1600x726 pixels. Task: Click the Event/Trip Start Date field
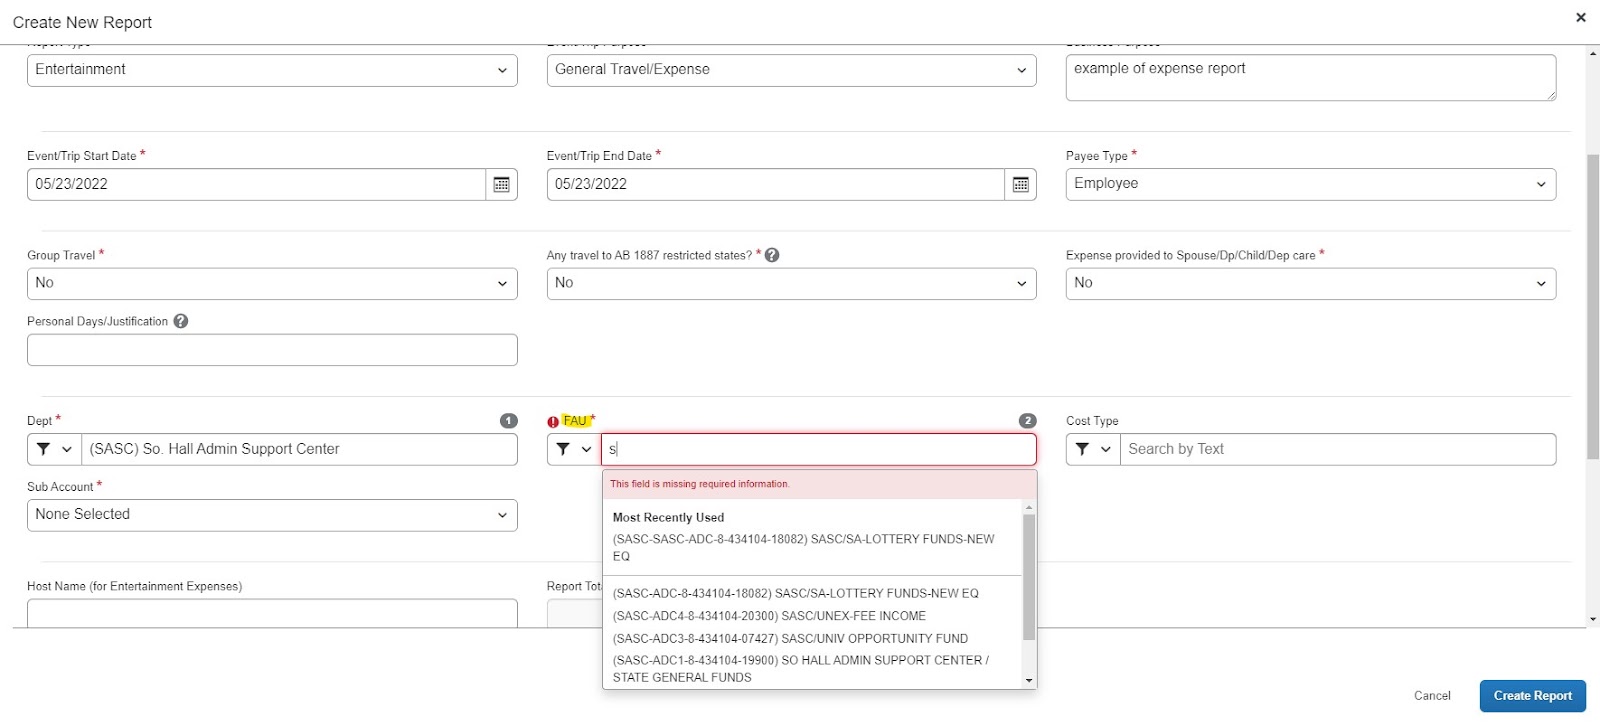point(256,184)
